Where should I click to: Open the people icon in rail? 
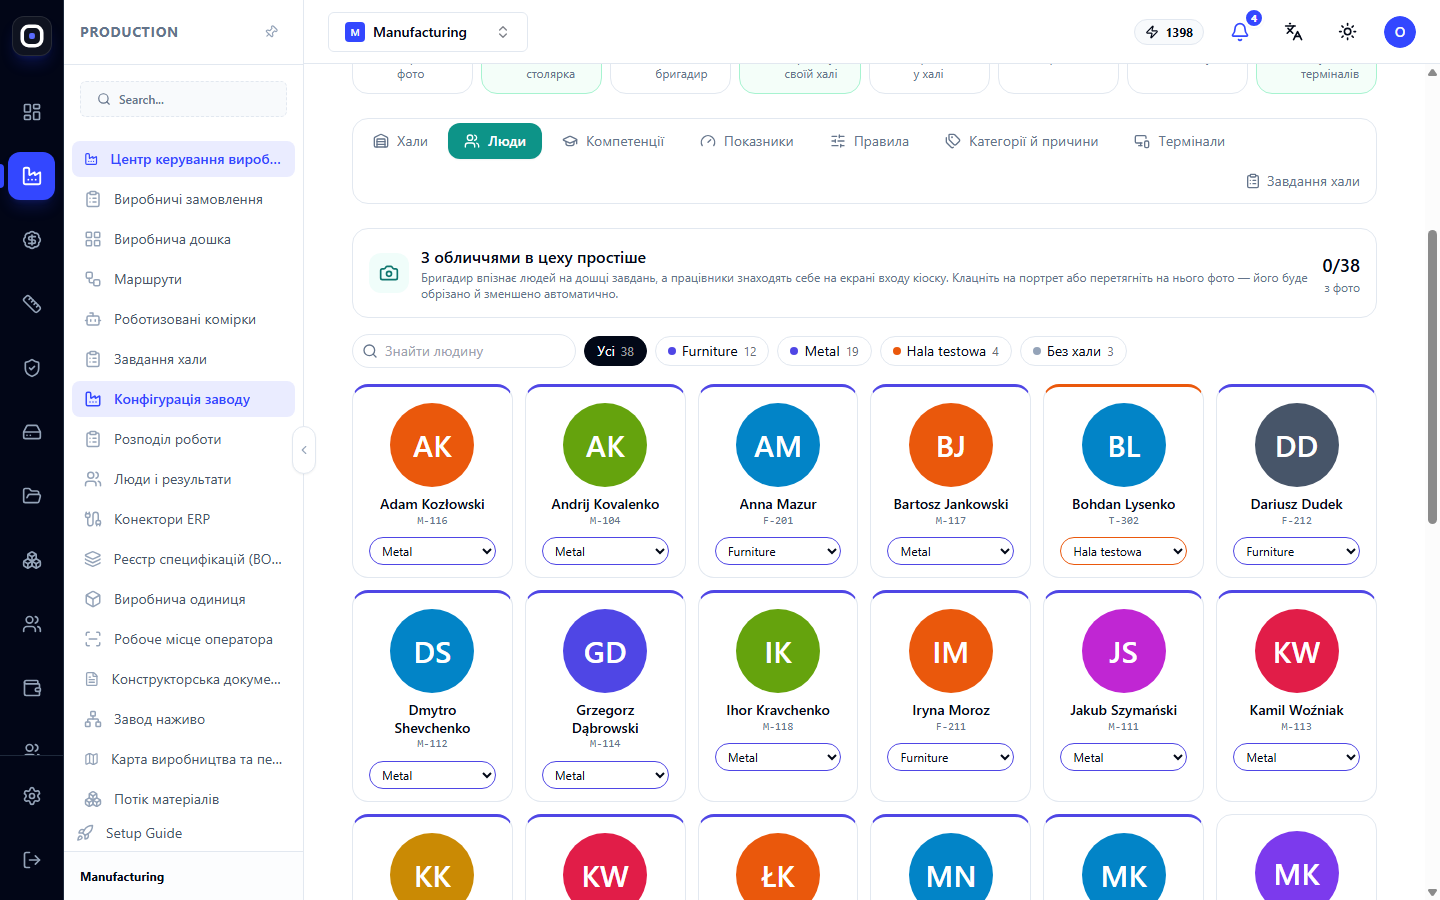point(32,624)
